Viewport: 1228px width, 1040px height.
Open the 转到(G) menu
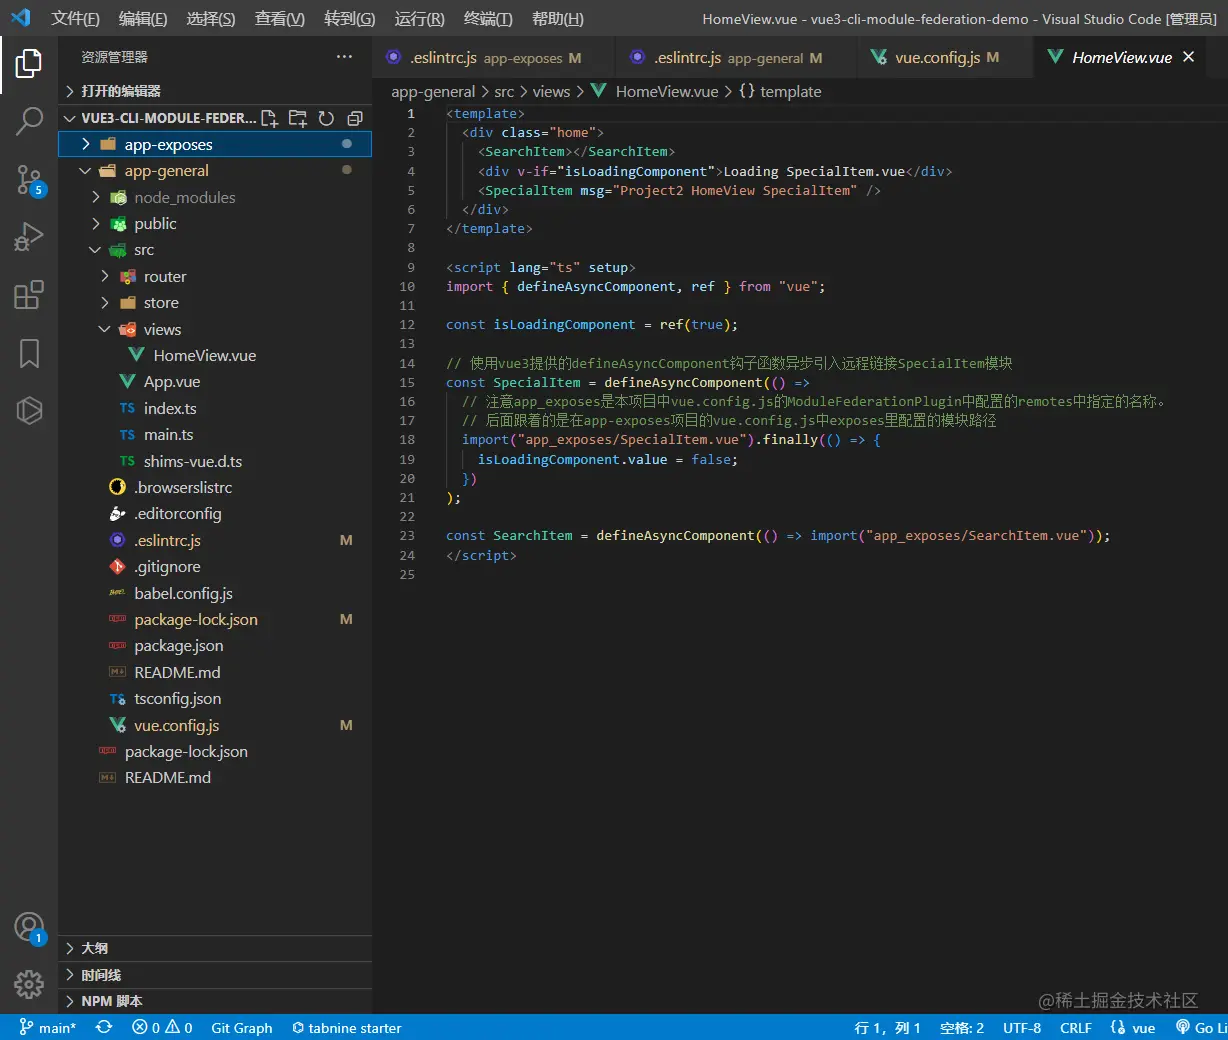tap(350, 19)
